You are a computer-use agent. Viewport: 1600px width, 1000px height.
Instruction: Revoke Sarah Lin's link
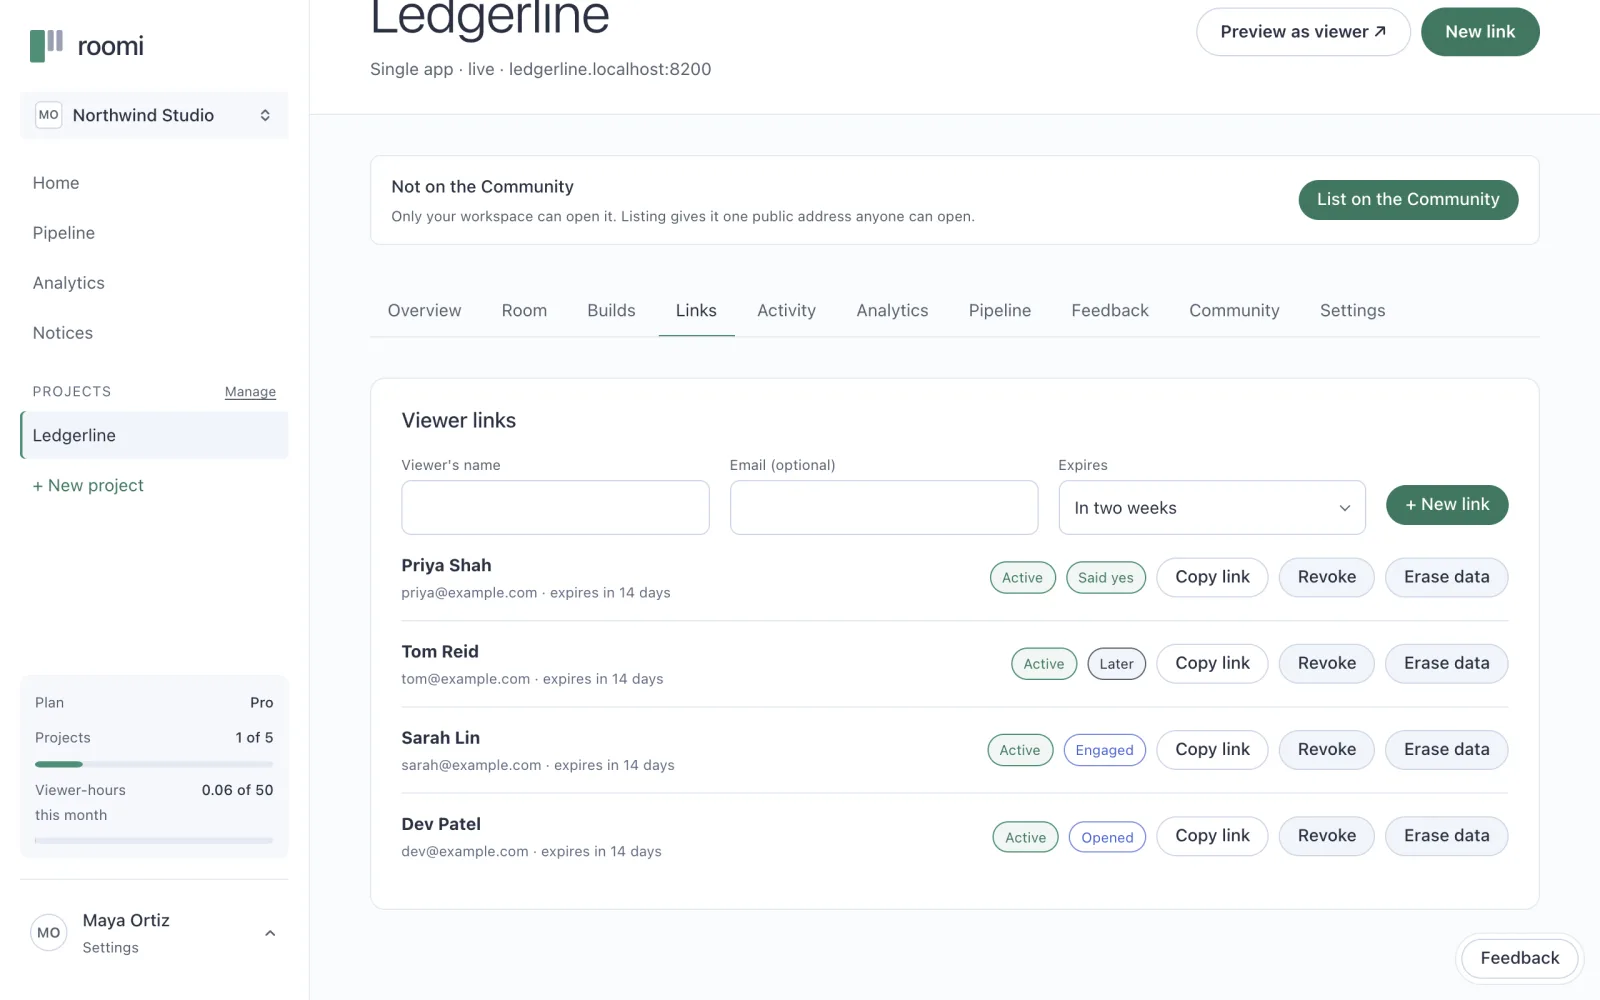[x=1327, y=749]
